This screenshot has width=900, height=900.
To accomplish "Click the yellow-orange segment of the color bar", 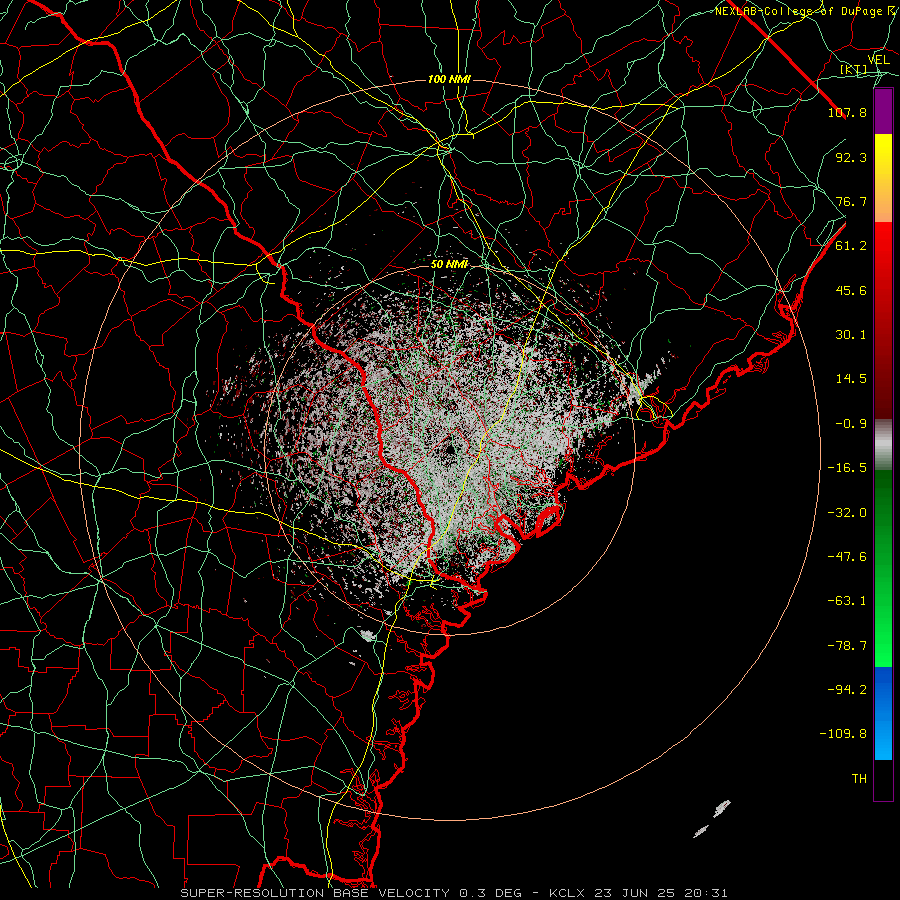I will pos(883,178).
